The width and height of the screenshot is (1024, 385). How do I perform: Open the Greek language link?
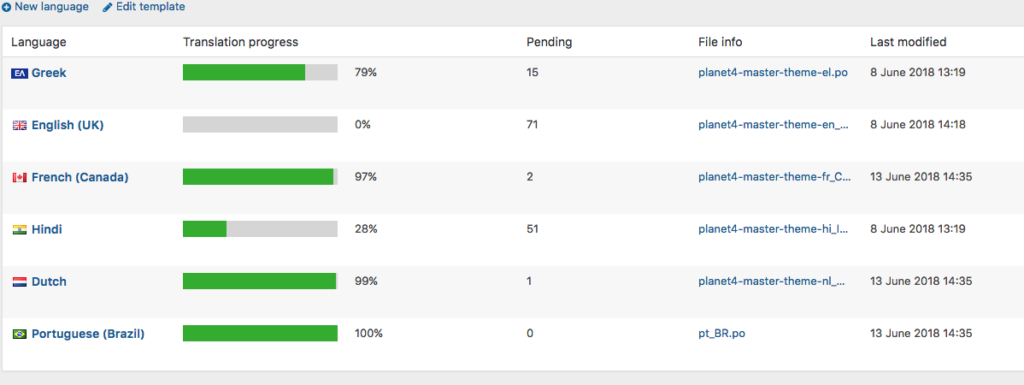coord(49,73)
